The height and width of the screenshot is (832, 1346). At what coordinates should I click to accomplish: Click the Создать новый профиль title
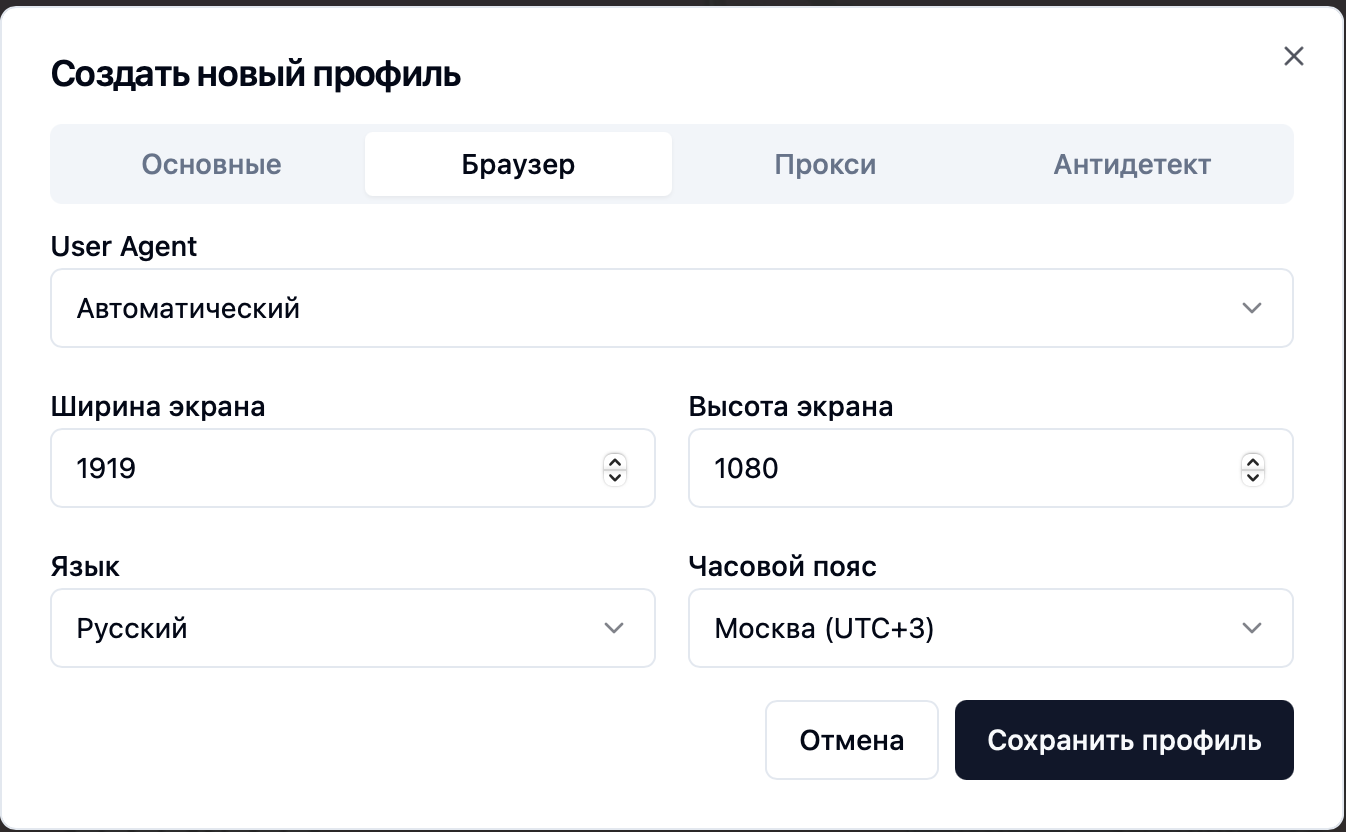coord(256,73)
